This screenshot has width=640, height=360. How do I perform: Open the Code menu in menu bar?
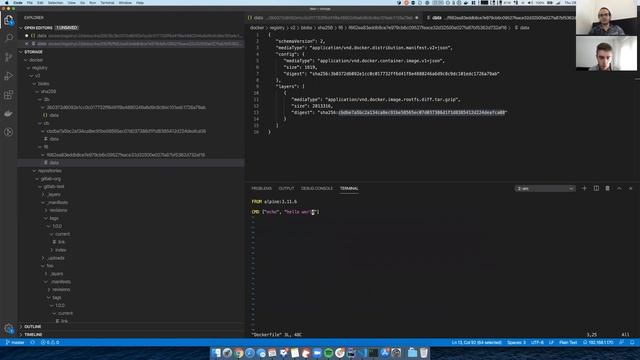(x=18, y=2)
